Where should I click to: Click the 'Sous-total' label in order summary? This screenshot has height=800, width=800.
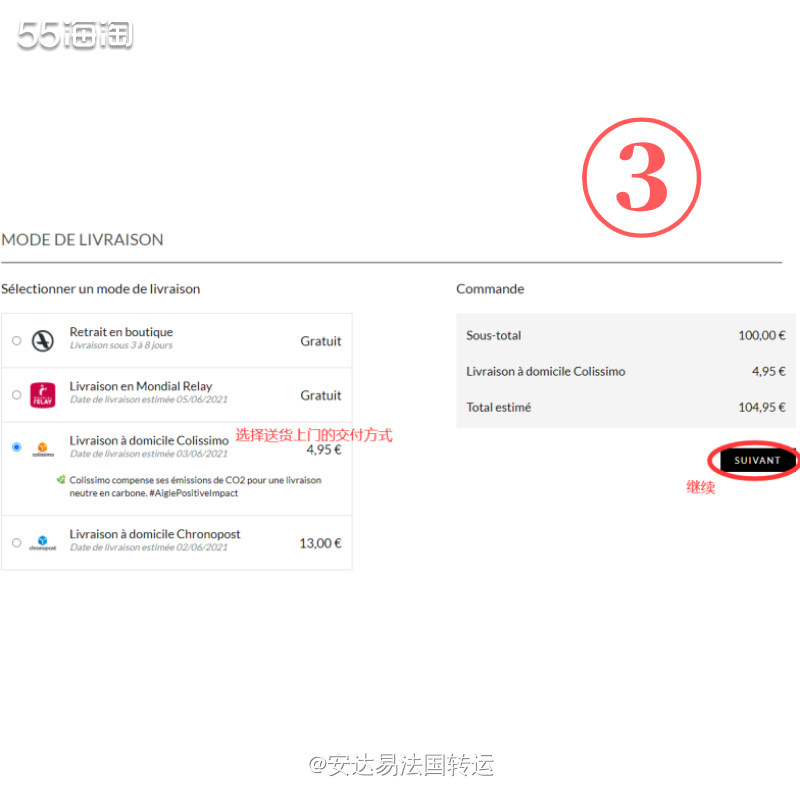pos(493,335)
